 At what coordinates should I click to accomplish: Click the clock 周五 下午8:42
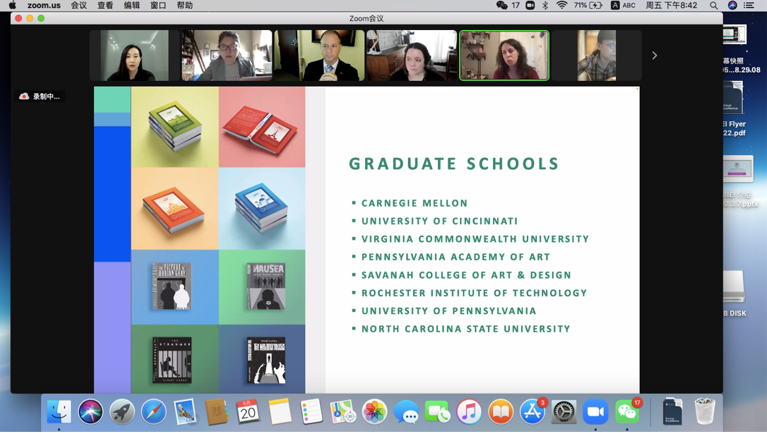pos(671,5)
